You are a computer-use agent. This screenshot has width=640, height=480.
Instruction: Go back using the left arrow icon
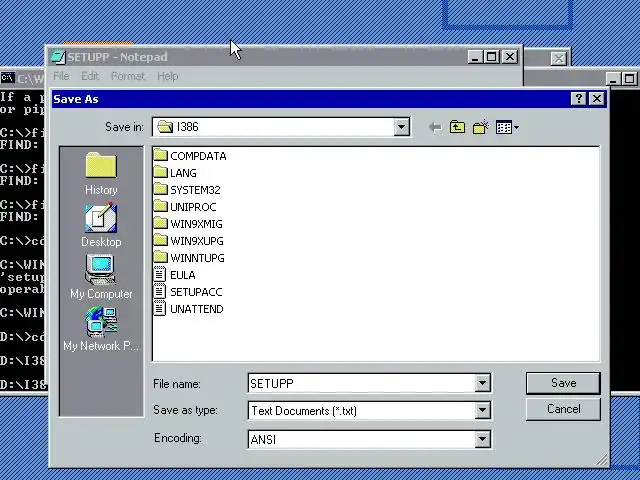coord(435,127)
